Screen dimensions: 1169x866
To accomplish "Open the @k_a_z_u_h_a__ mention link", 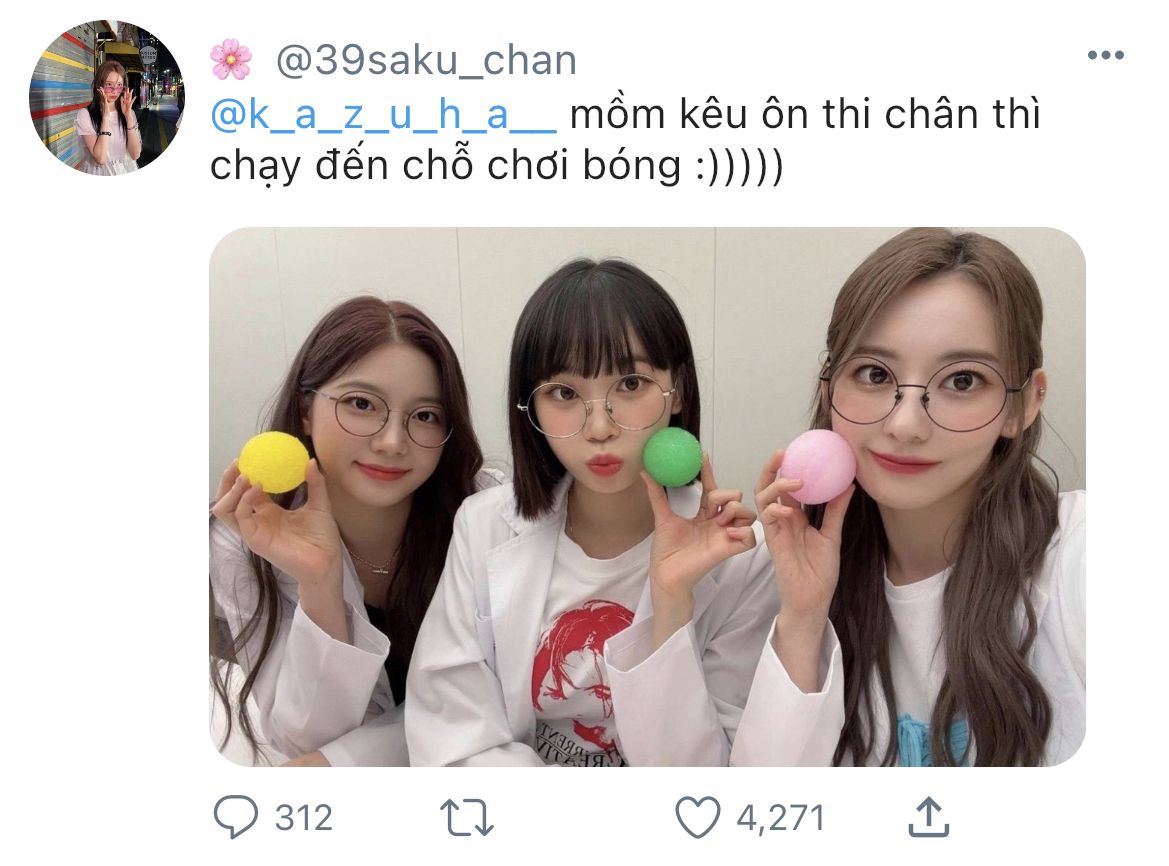I will coord(383,115).
